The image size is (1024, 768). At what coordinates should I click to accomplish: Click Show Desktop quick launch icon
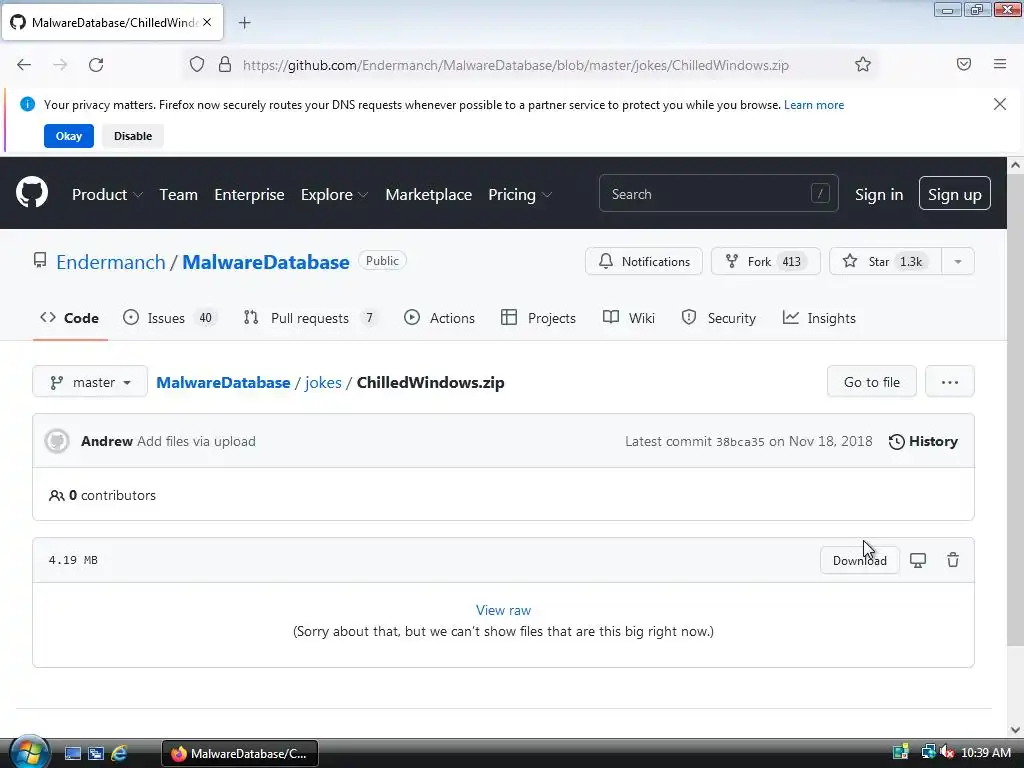72,754
